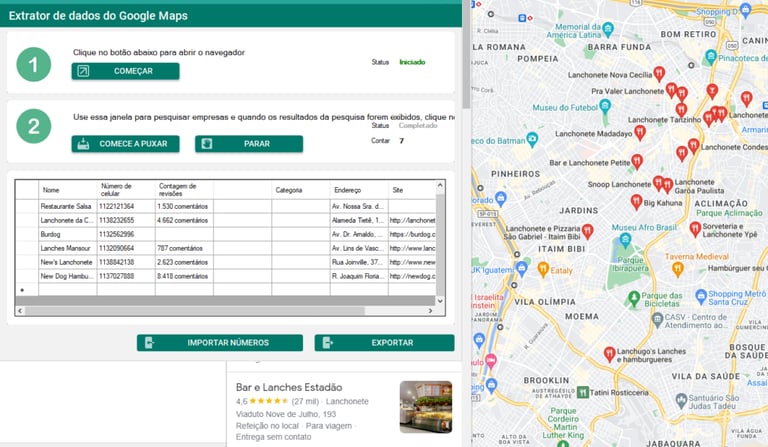Click the Museu Afro Brasil marker
This screenshot has height=447, width=768.
625,239
